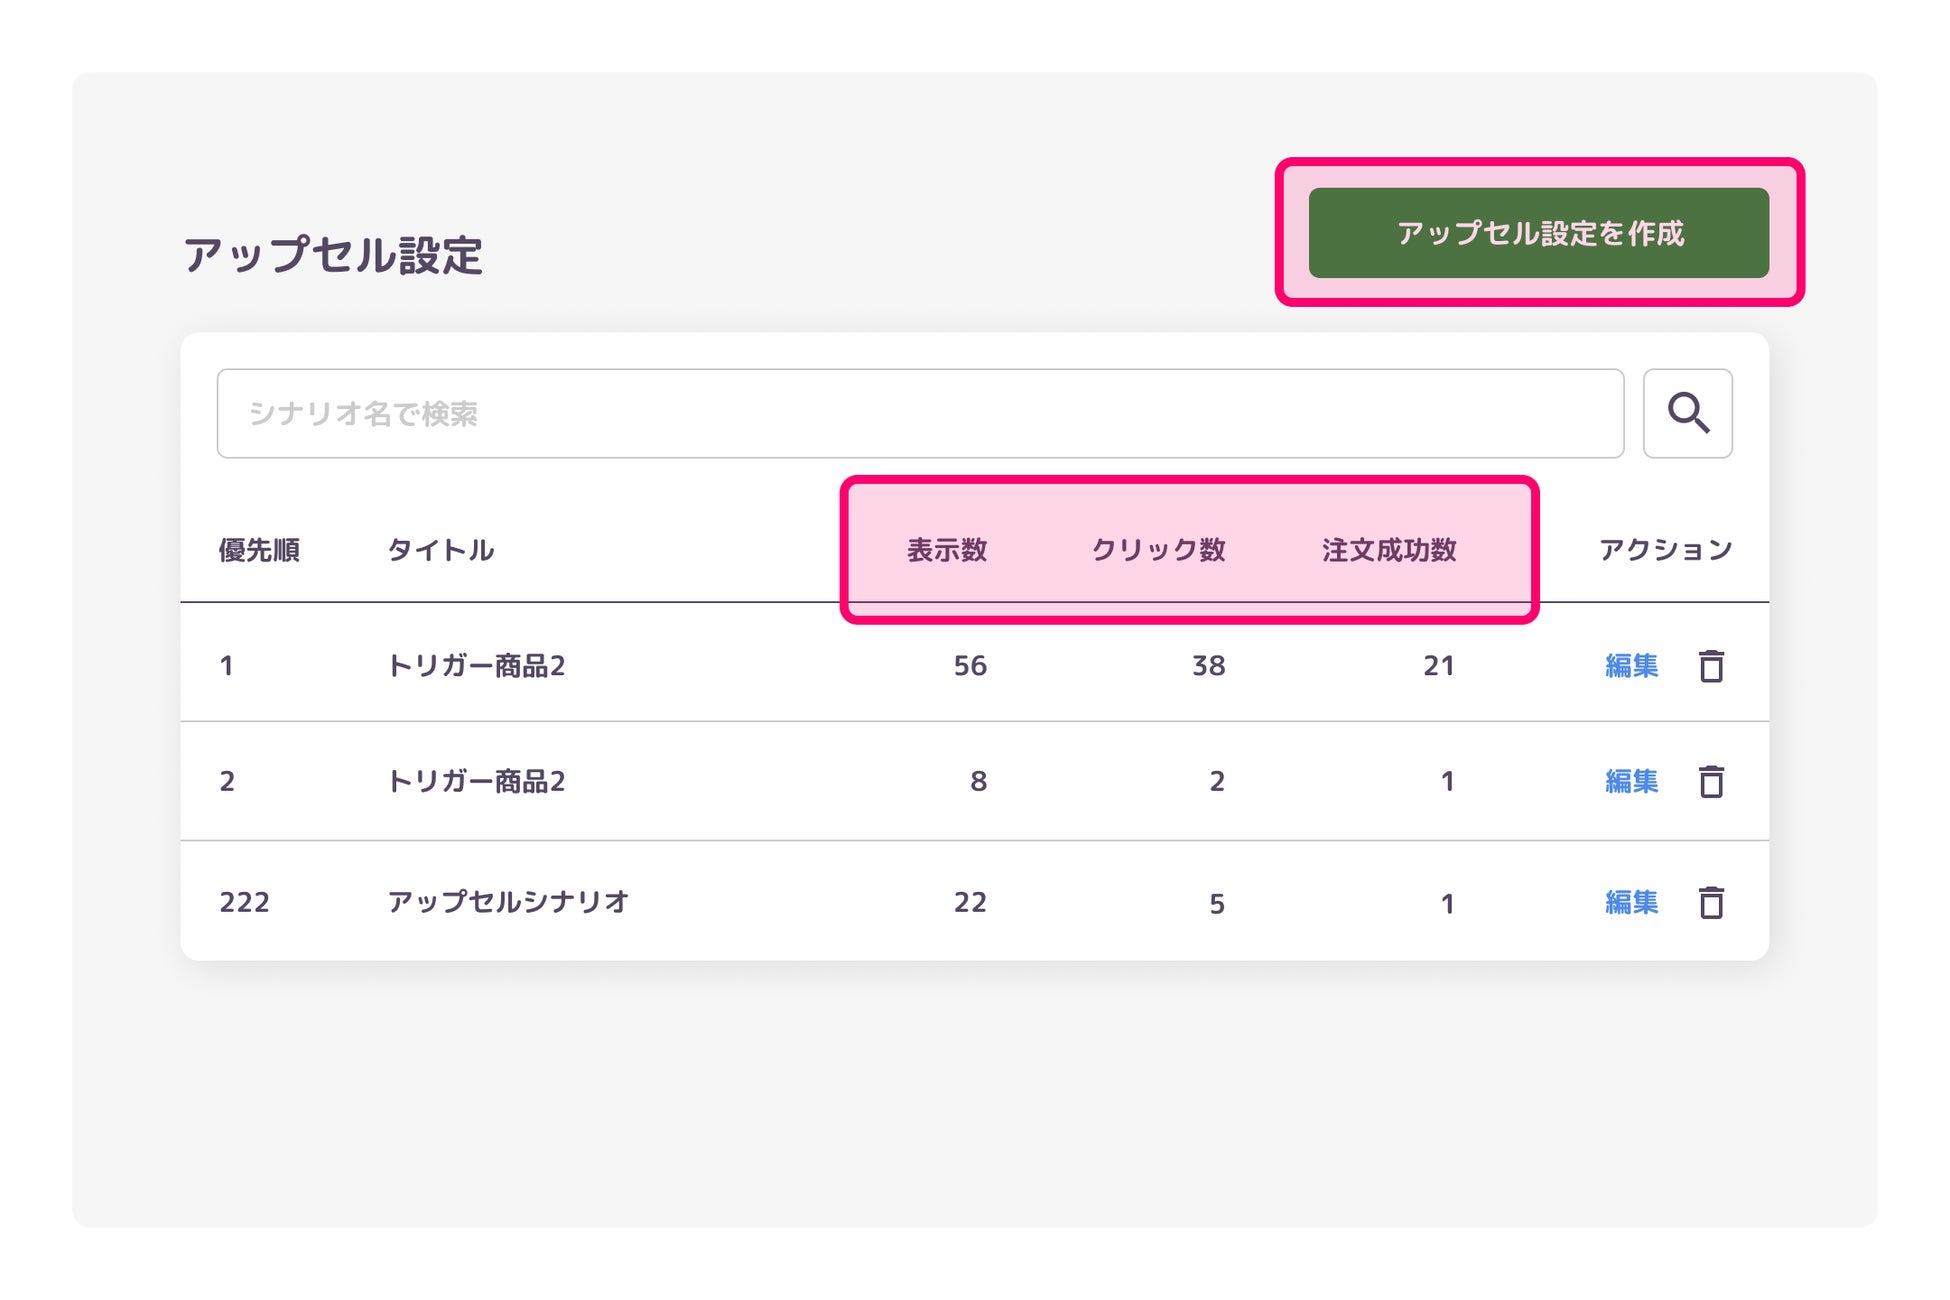Click priority number 222 cell
The height and width of the screenshot is (1300, 1950).
click(x=244, y=902)
